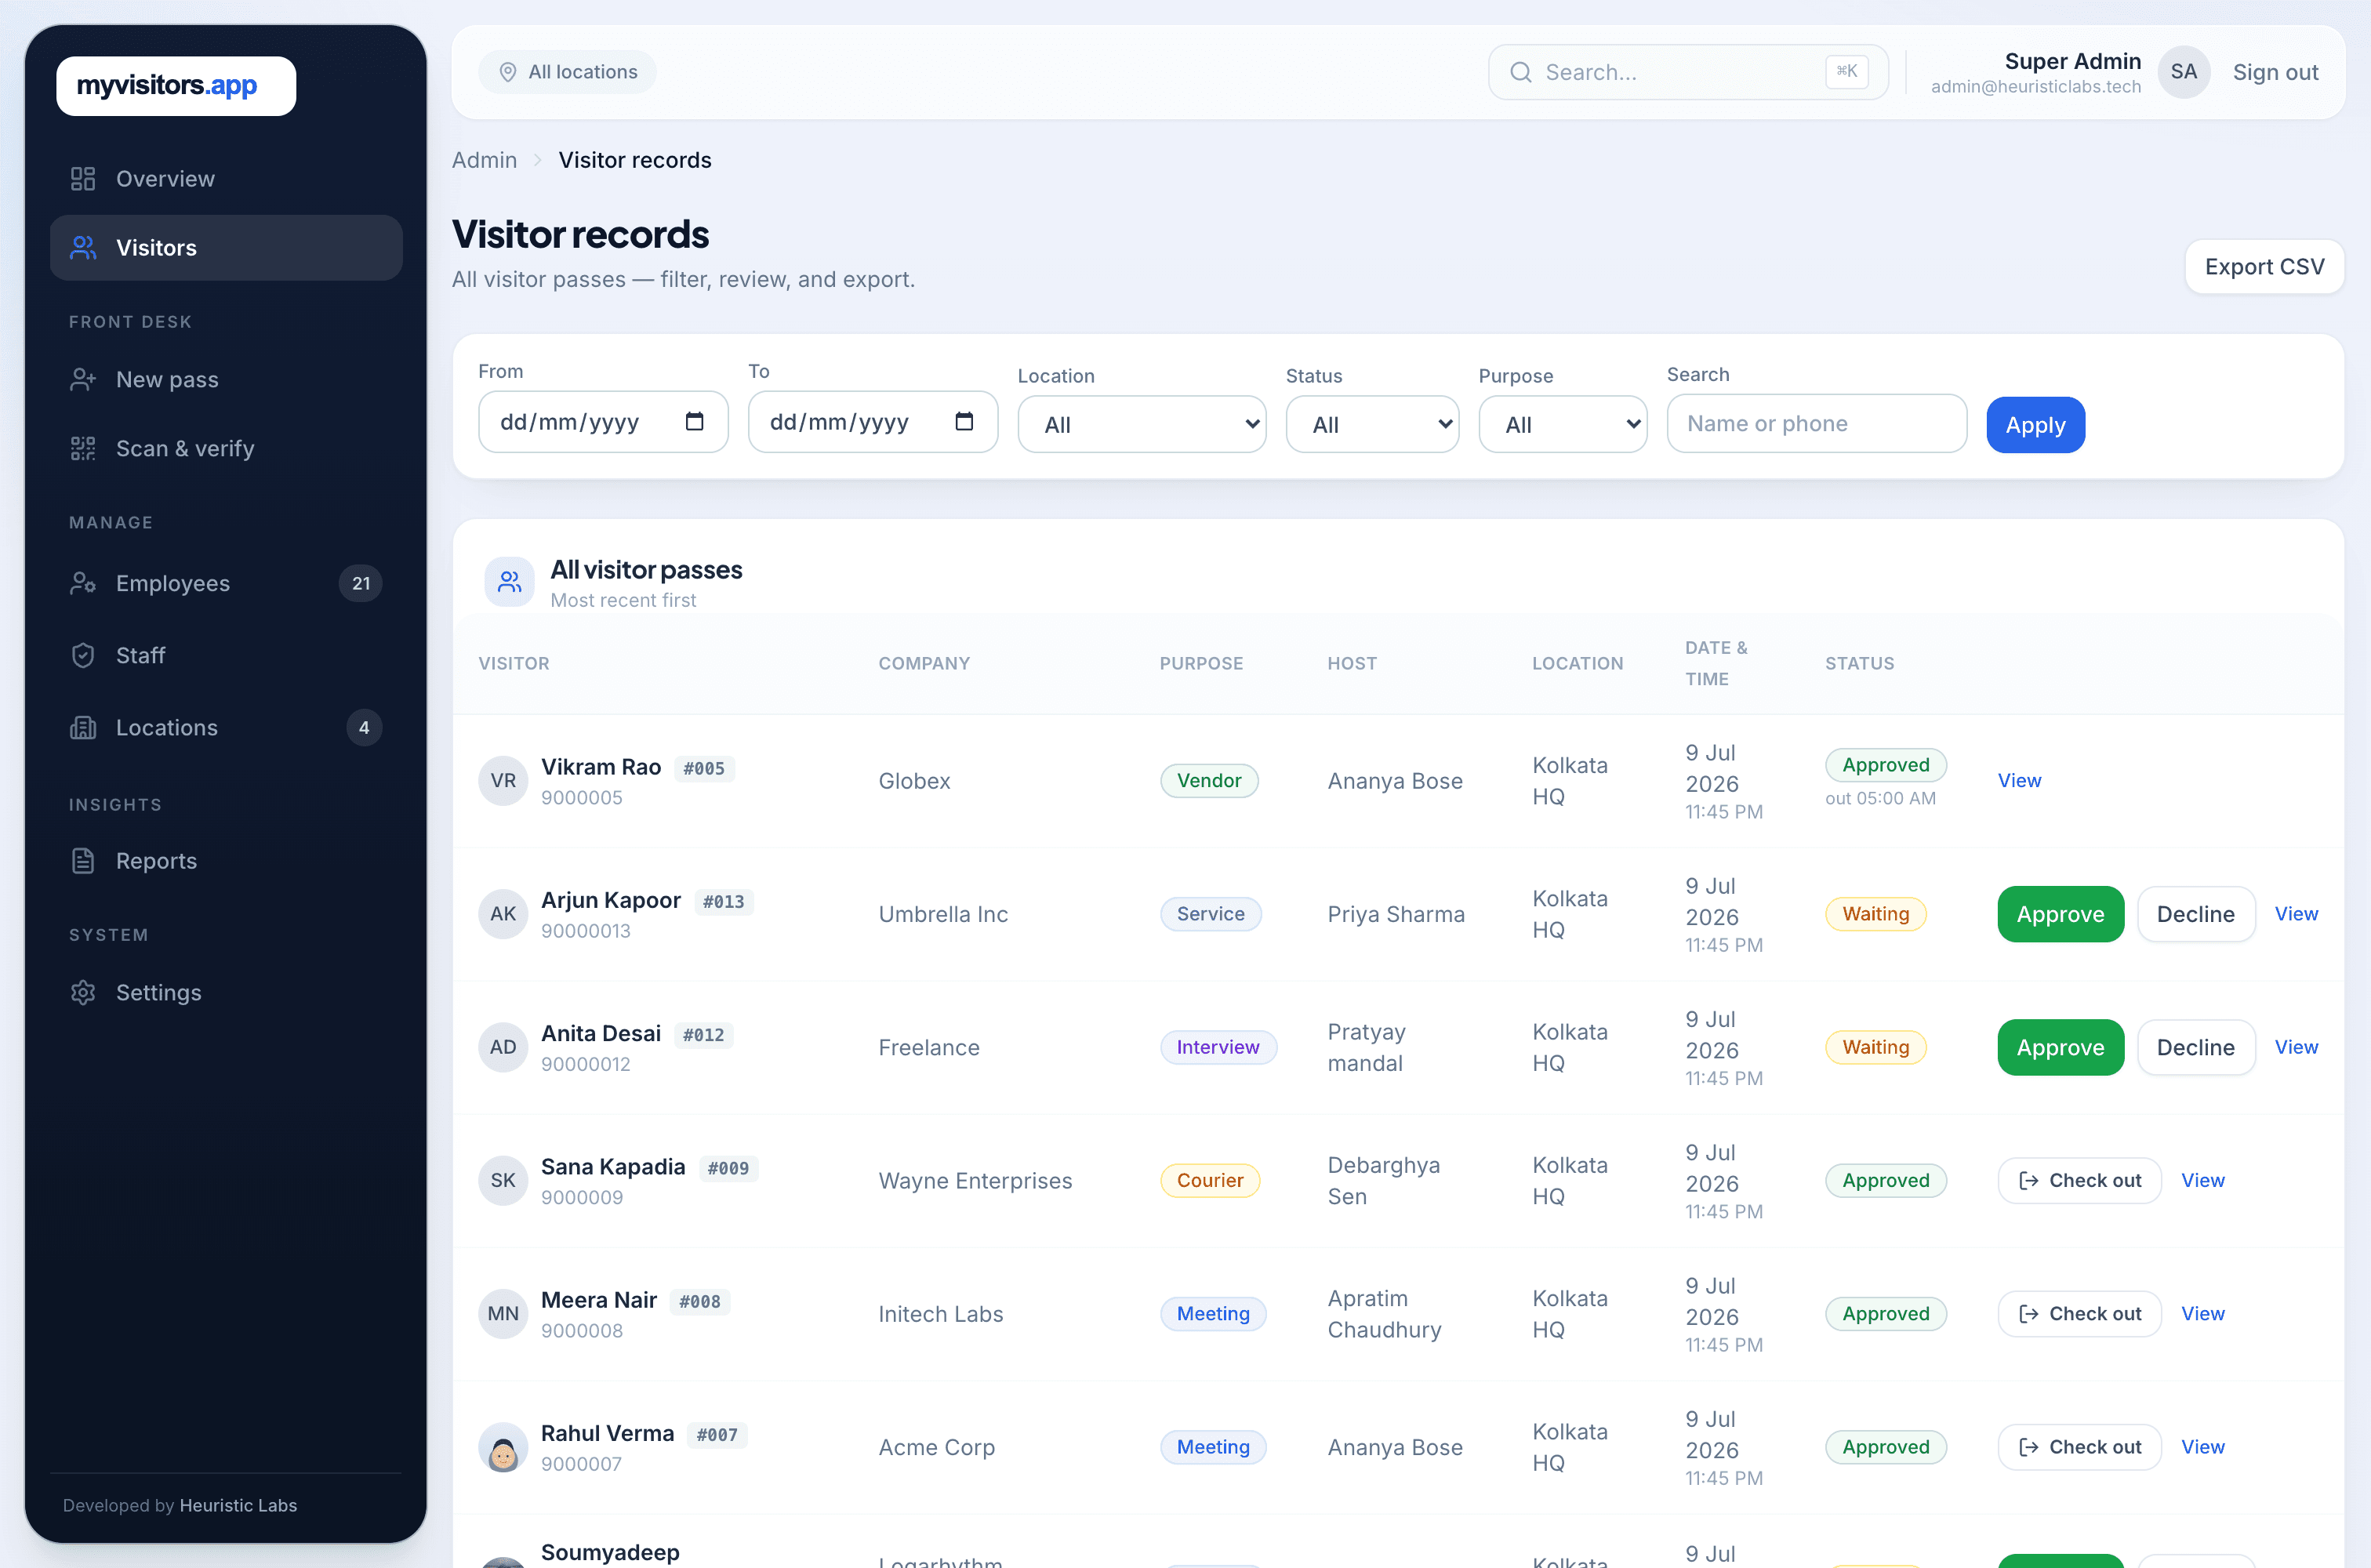Viewport: 2371px width, 1568px height.
Task: Focus the To date input field
Action: pos(873,422)
